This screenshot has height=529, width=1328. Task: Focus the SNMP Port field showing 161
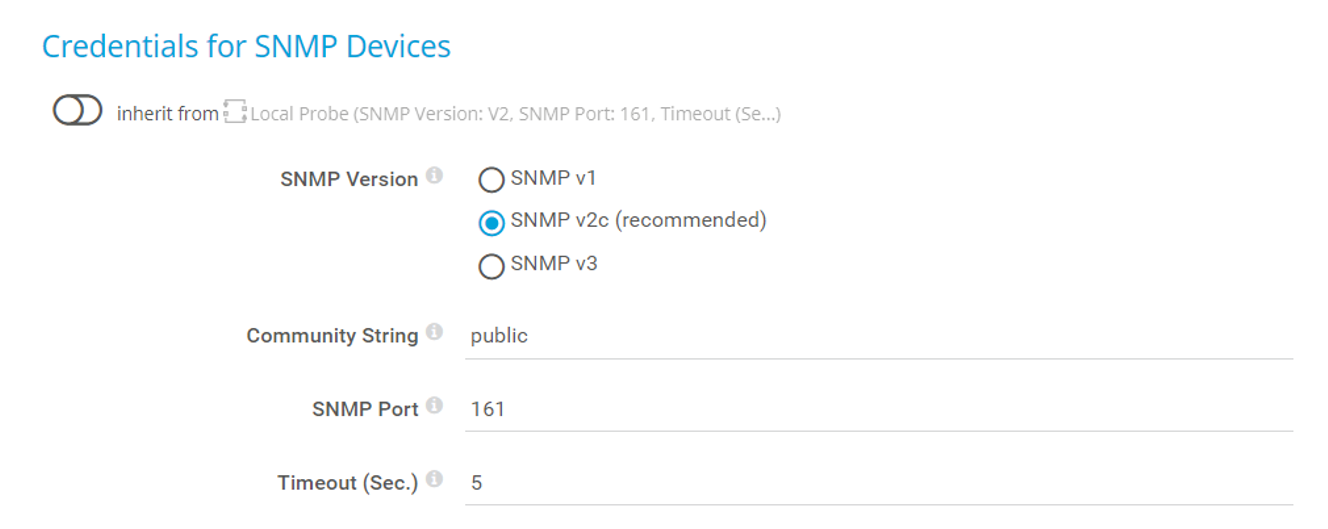(x=878, y=409)
